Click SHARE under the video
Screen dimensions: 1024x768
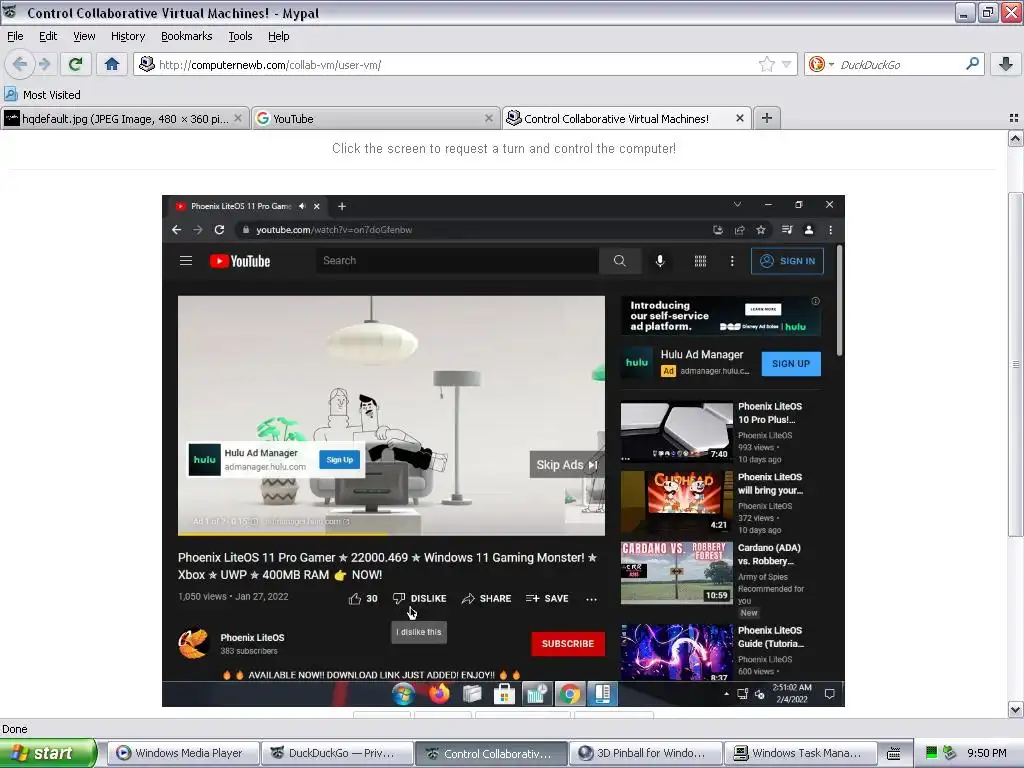click(x=487, y=598)
